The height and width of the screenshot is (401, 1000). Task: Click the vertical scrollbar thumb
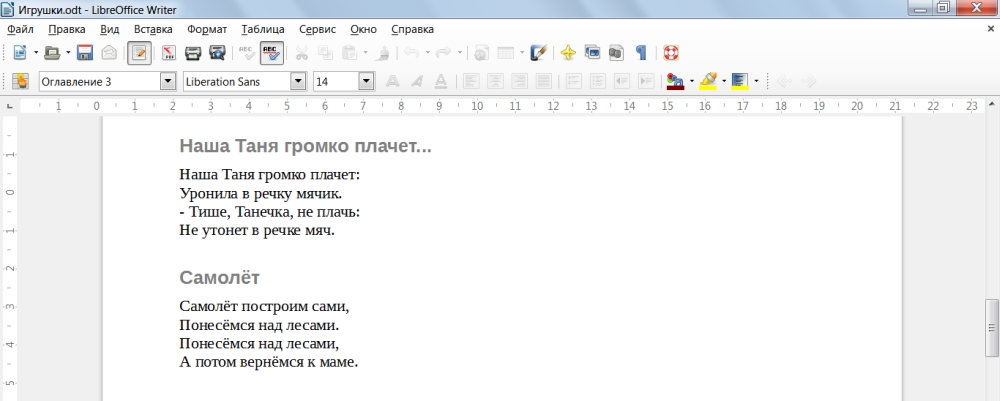click(992, 328)
